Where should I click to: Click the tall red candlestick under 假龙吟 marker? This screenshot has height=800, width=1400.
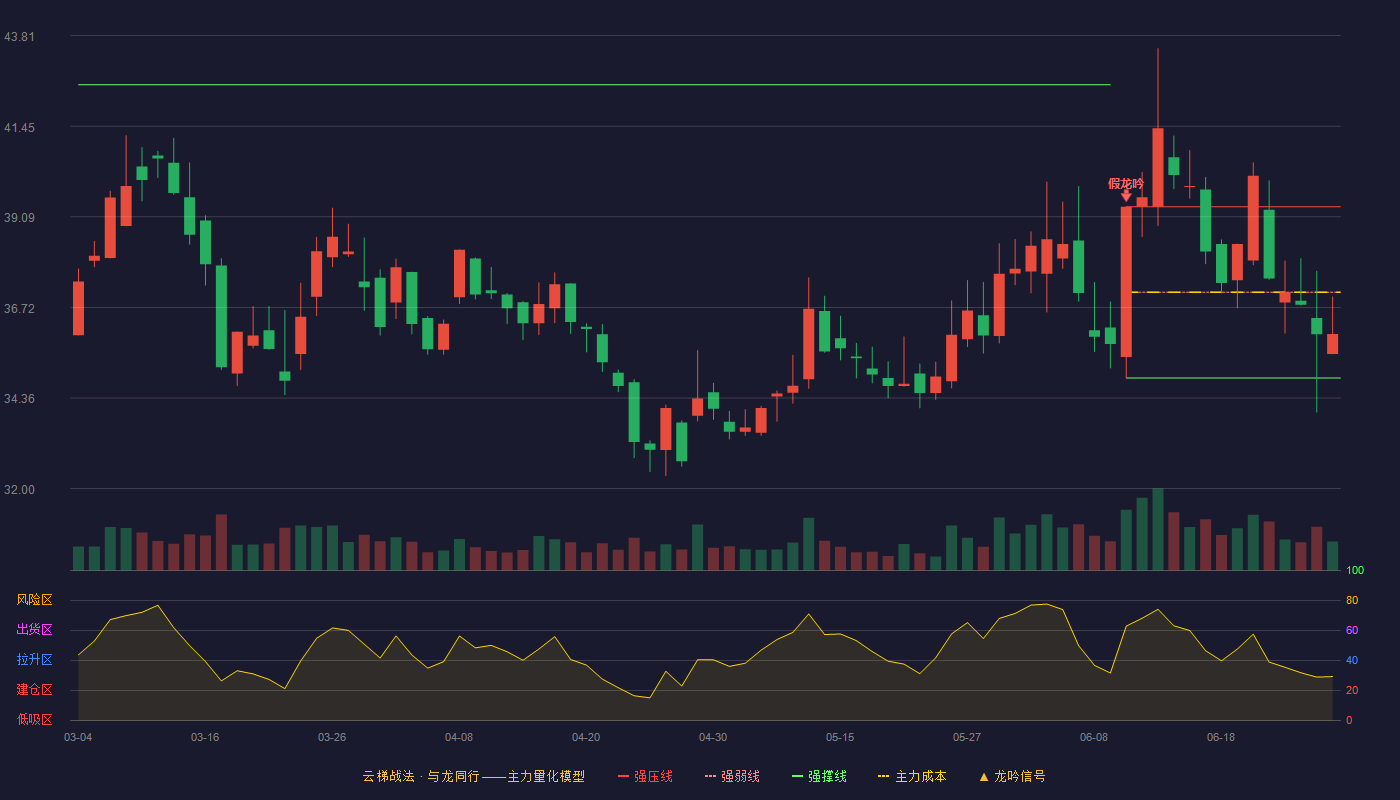pos(1126,281)
